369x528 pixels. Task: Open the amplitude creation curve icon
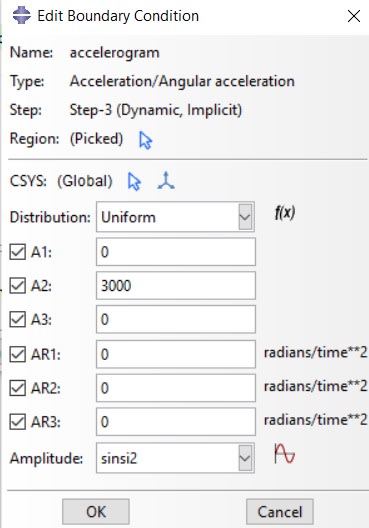click(284, 453)
